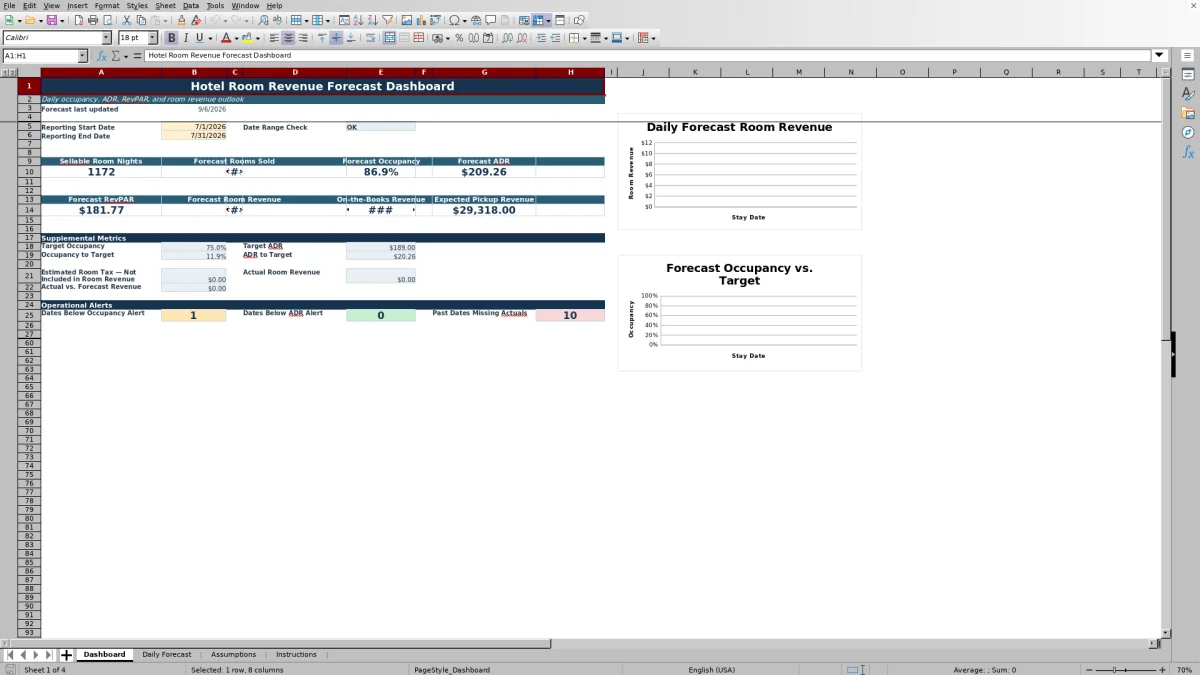Click the 70% zoom level indicator
The image size is (1200, 675).
1184,670
